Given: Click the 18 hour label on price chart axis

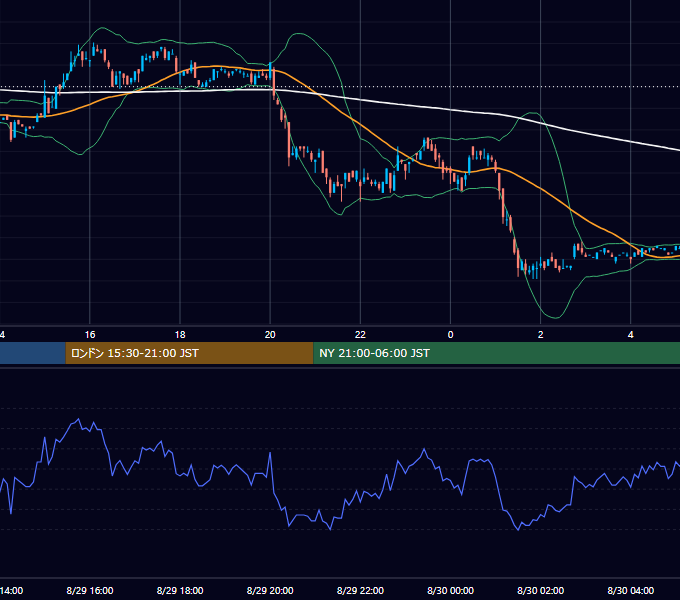Looking at the screenshot, I should (x=180, y=335).
